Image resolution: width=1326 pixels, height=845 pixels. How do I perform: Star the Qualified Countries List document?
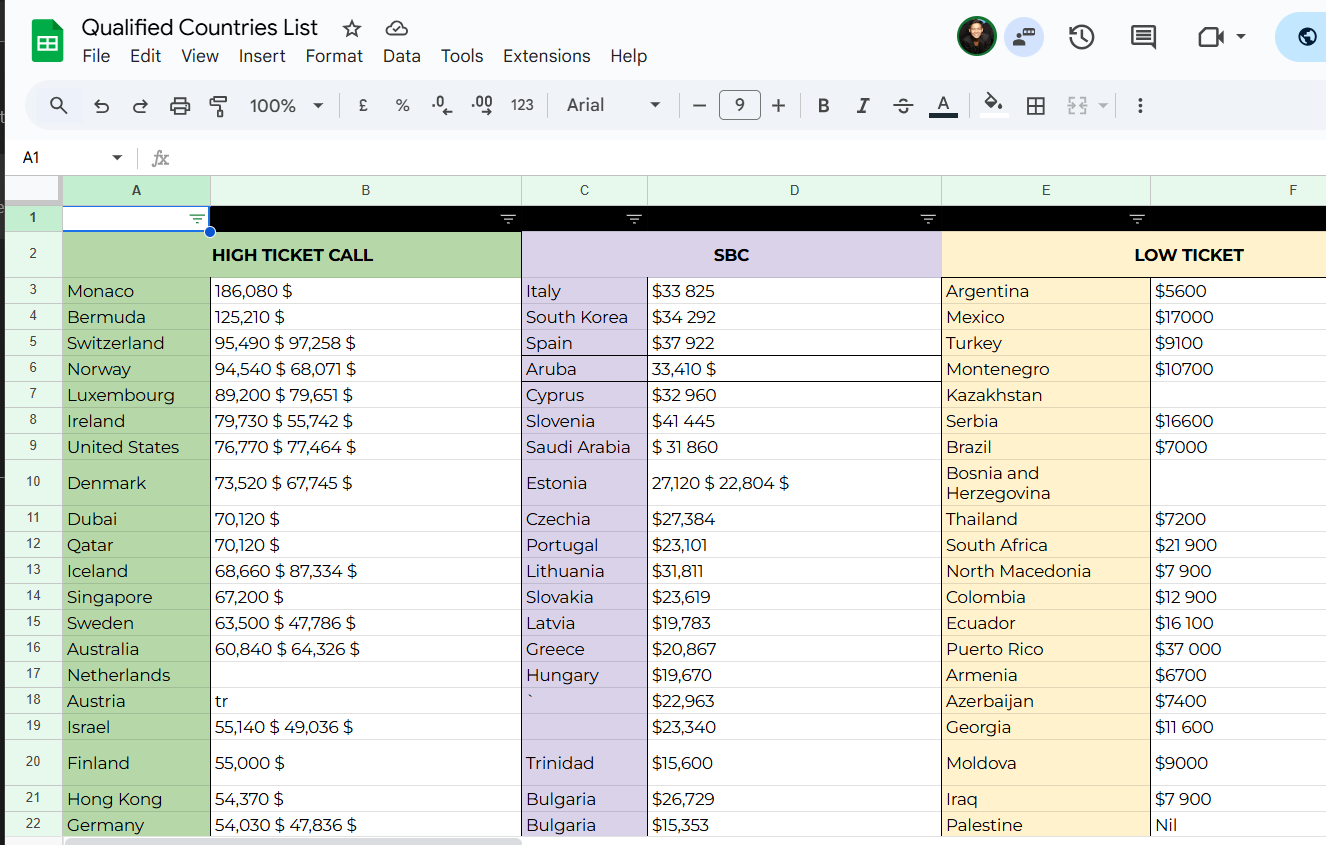pos(352,28)
